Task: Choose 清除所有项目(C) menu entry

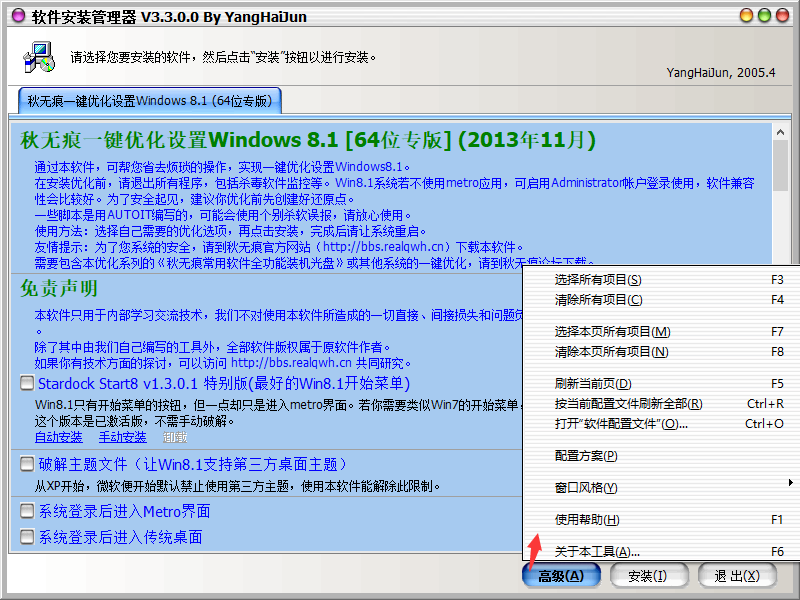Action: coord(661,300)
